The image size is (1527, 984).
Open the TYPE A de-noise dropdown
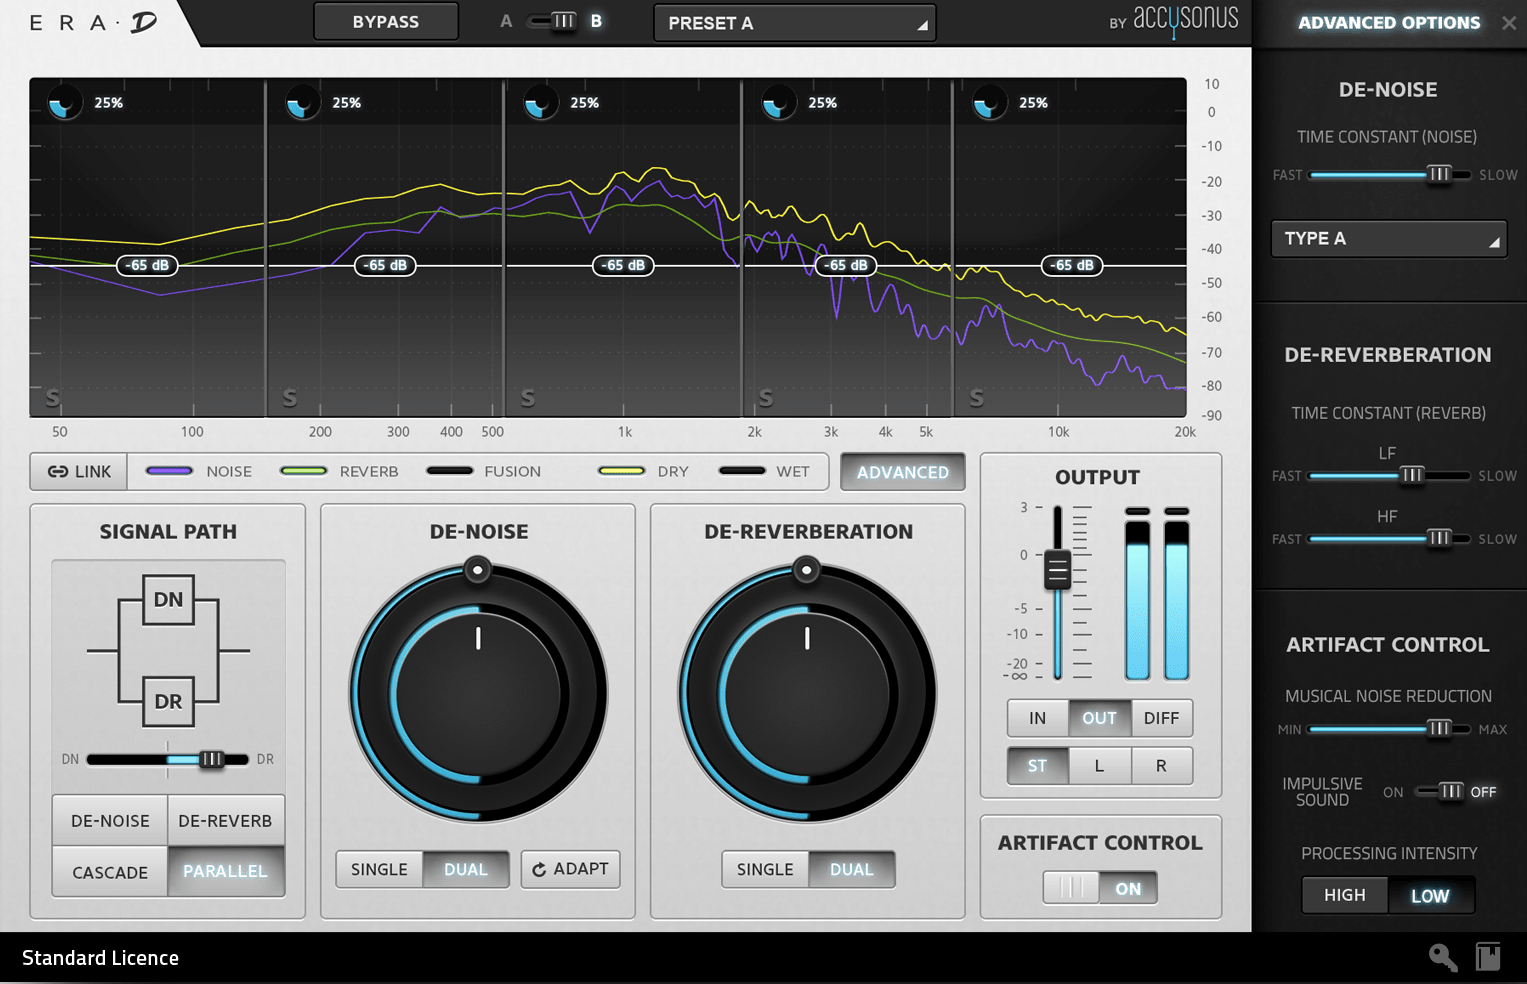(1389, 239)
